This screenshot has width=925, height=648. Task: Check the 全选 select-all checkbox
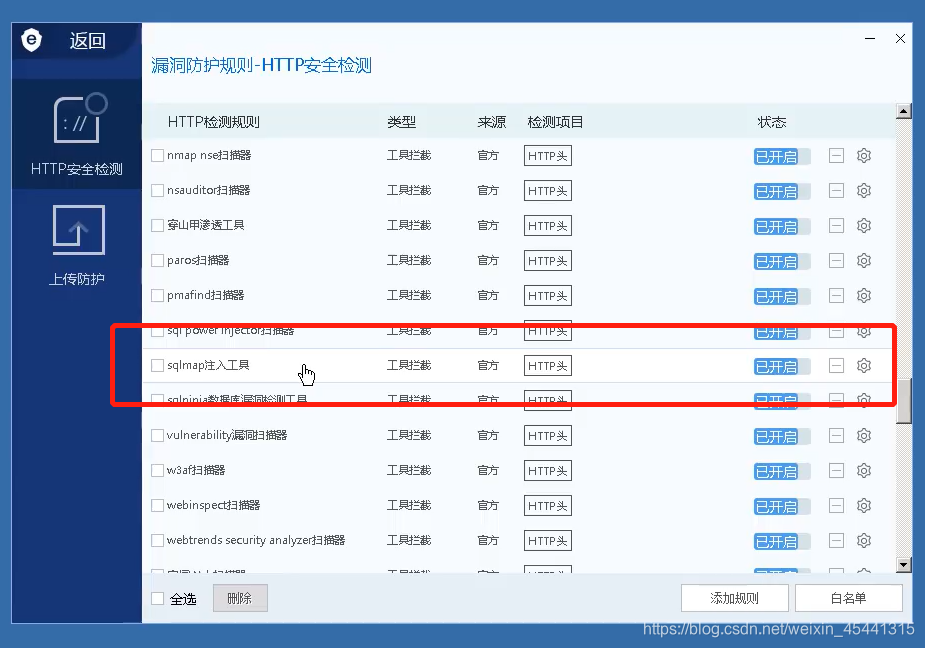tap(157, 596)
